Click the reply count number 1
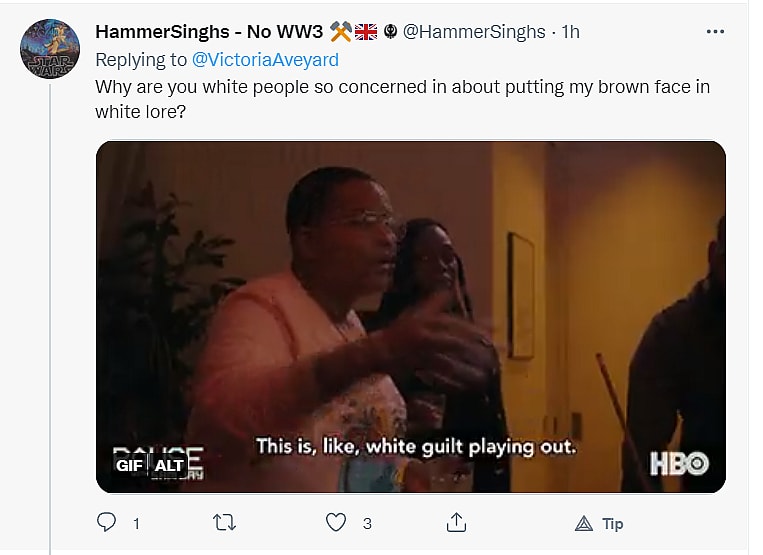The image size is (763, 555). click(137, 524)
